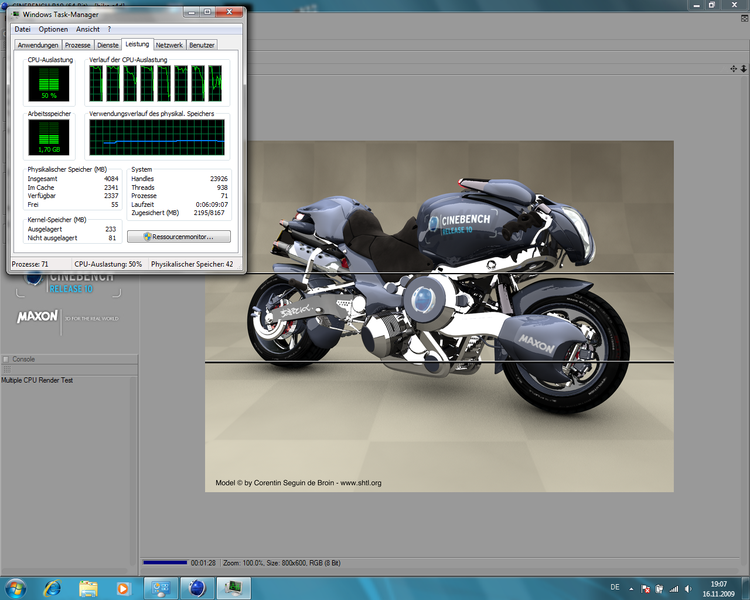
Task: Click the DE language indicator
Action: pyautogui.click(x=614, y=588)
